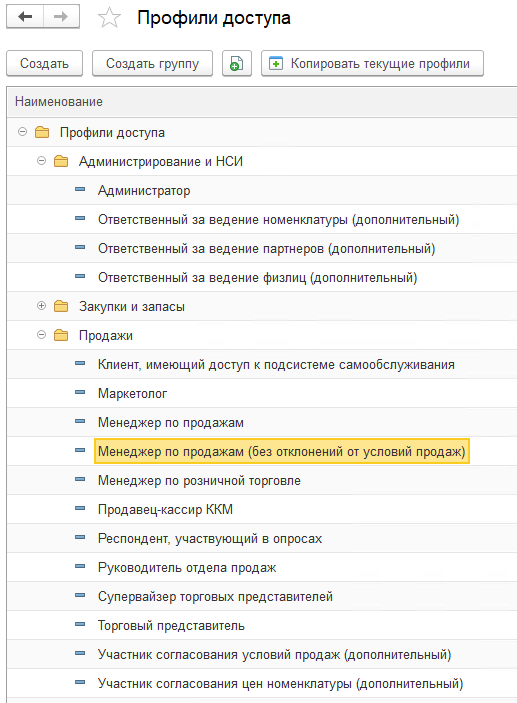Select the Продажи group row
Image resolution: width=517 pixels, height=703 pixels.
tap(262, 335)
